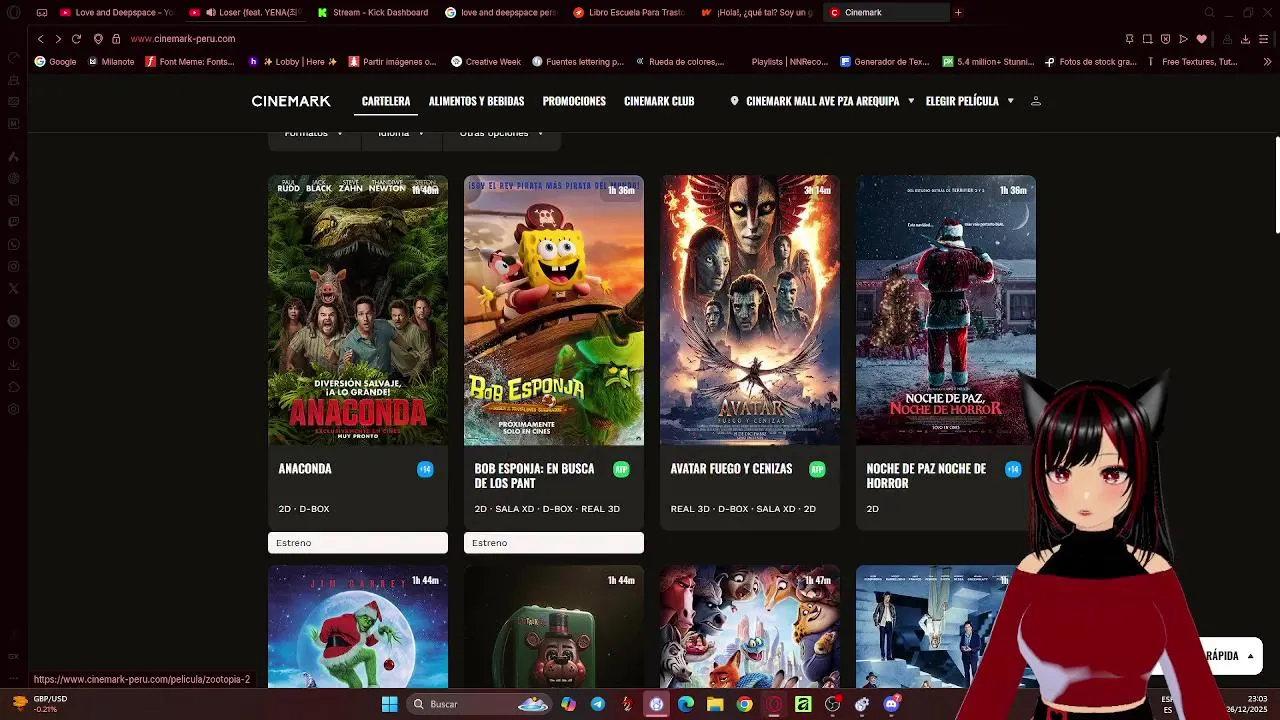This screenshot has width=1280, height=720.
Task: Open the Elegir Película dropdown
Action: 969,101
